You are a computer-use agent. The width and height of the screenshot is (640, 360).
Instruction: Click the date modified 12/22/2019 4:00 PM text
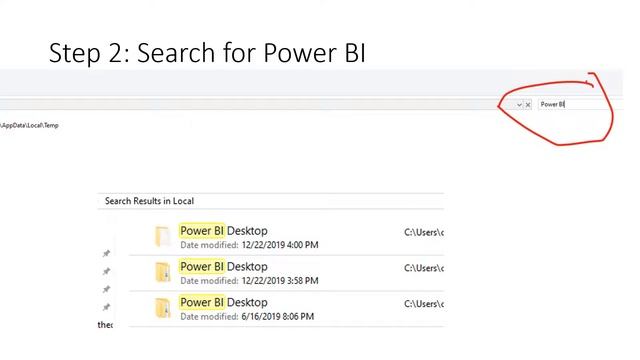249,245
